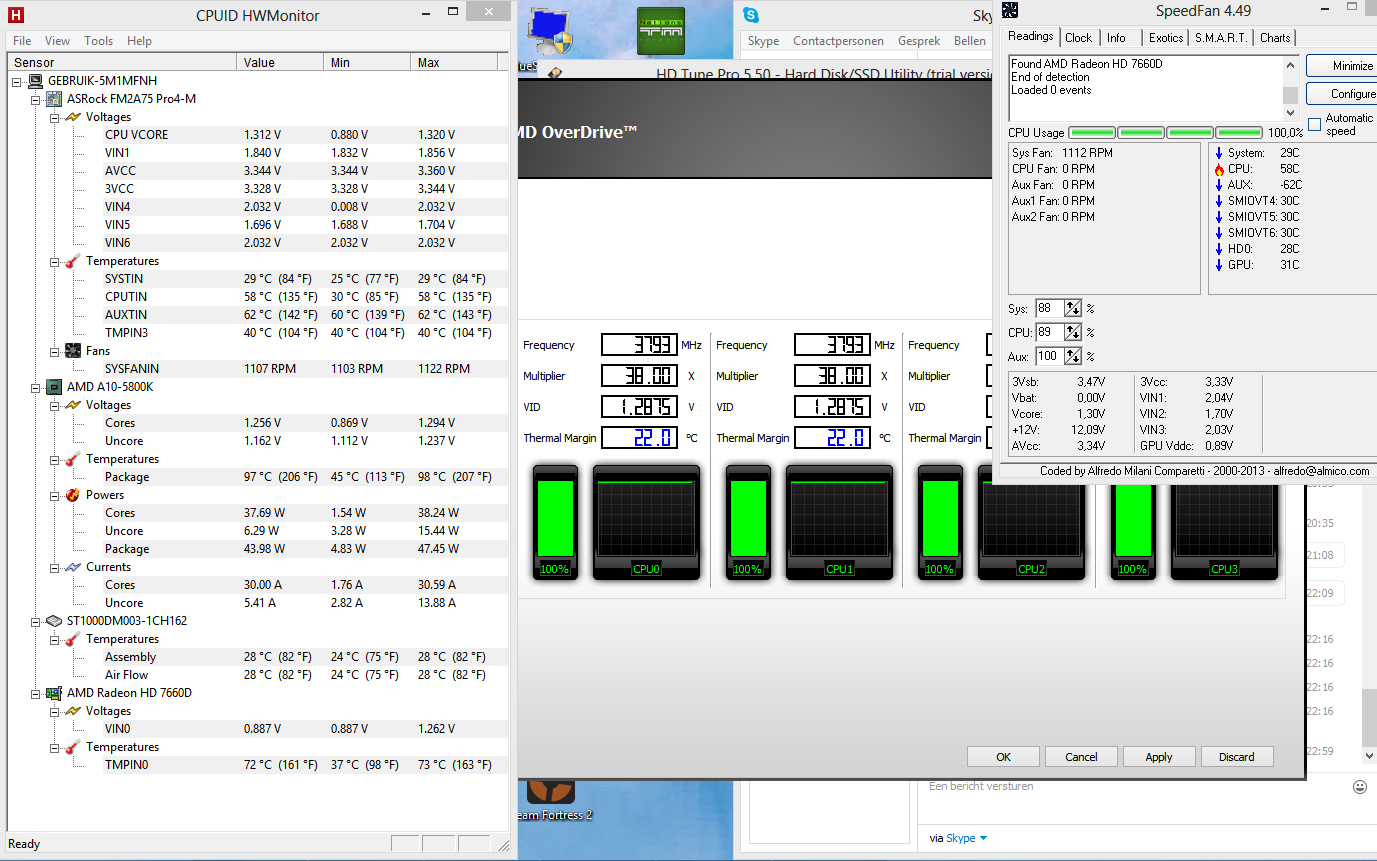
Task: Click the CPU Usage bar in SpeedFan
Action: click(1166, 133)
